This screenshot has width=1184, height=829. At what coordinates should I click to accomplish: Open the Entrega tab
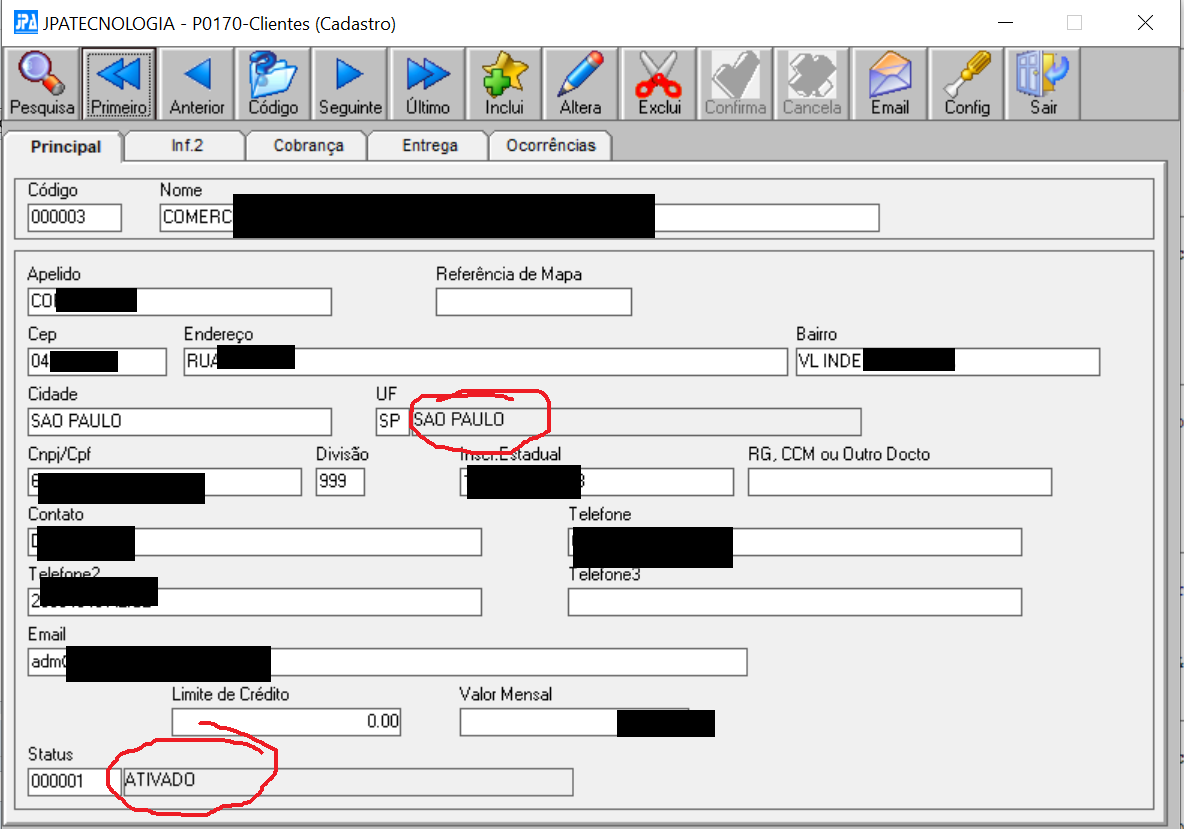point(430,145)
